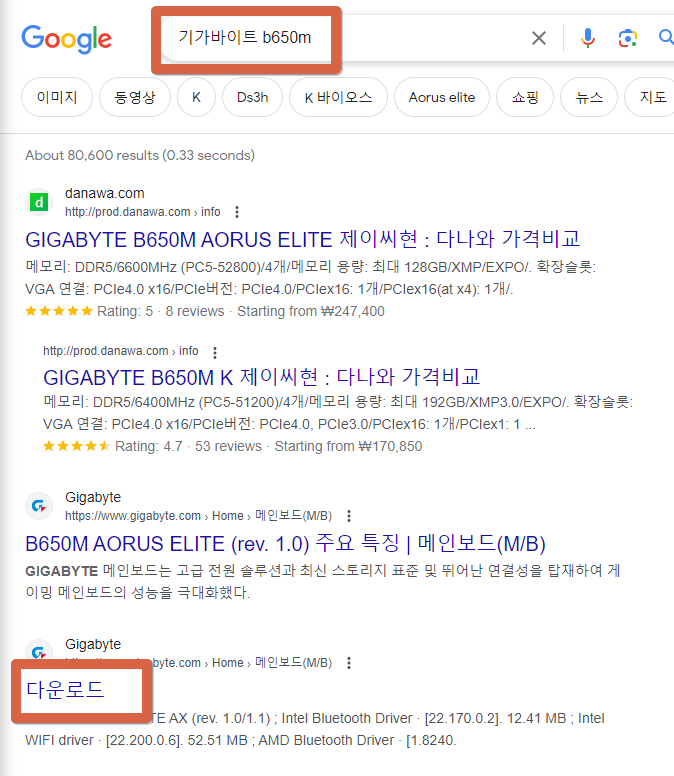Screen dimensions: 674x776
Task: Select the K 바이오스 filter chip
Action: click(338, 97)
